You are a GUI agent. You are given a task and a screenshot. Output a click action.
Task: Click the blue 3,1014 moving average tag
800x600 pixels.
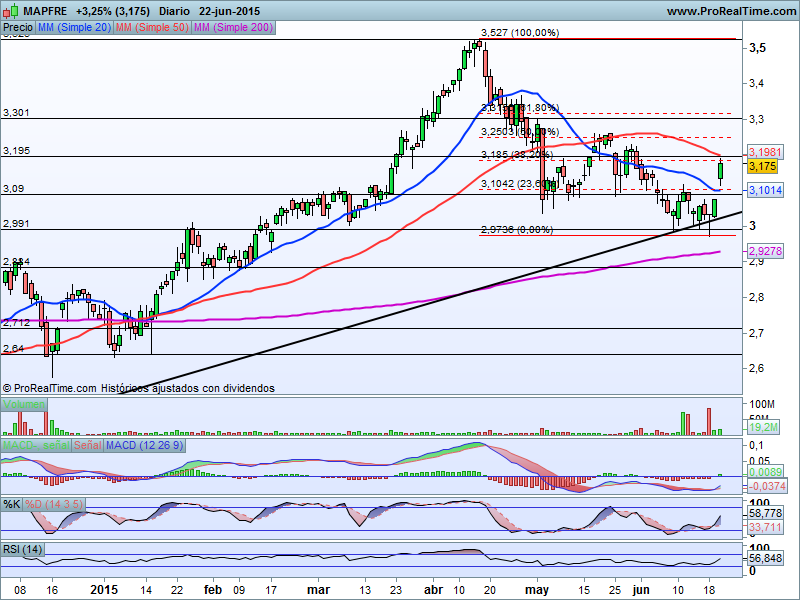pyautogui.click(x=765, y=190)
